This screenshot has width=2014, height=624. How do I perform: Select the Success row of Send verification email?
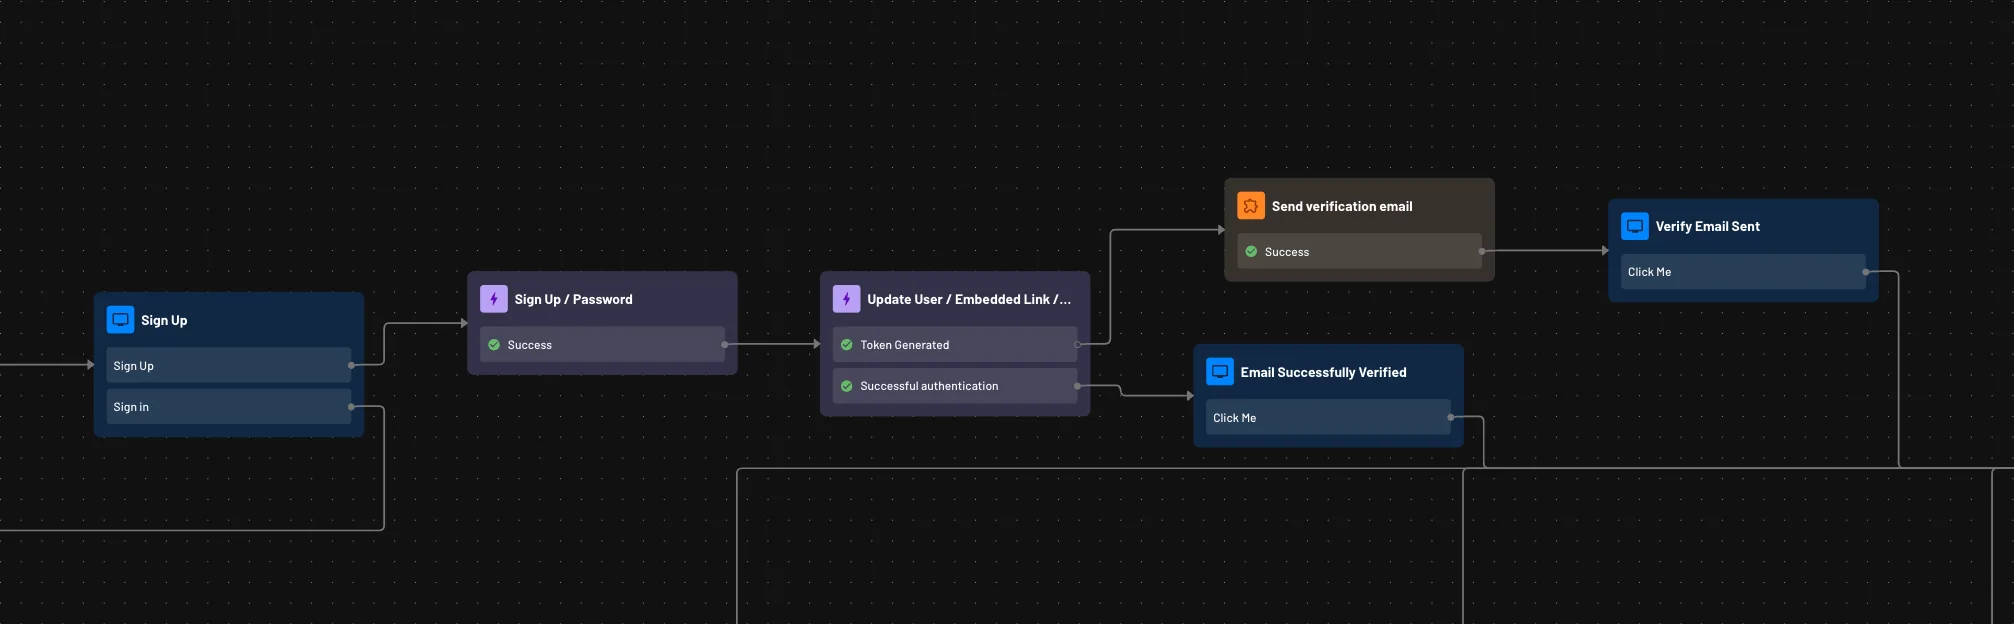[1359, 251]
